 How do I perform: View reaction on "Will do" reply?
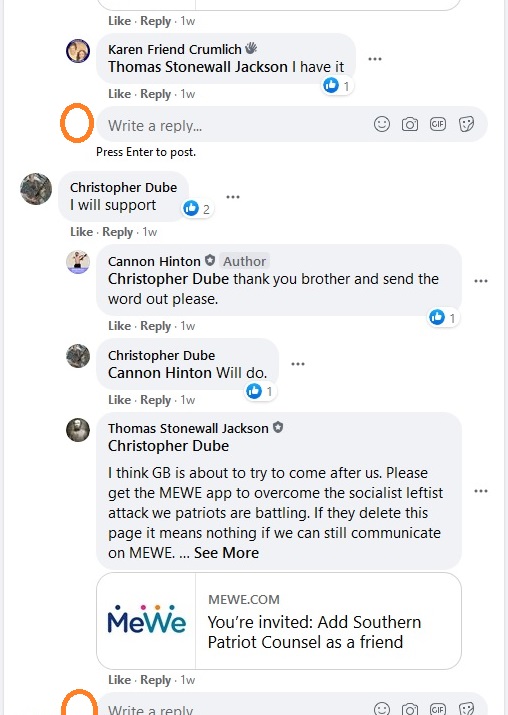pos(260,391)
